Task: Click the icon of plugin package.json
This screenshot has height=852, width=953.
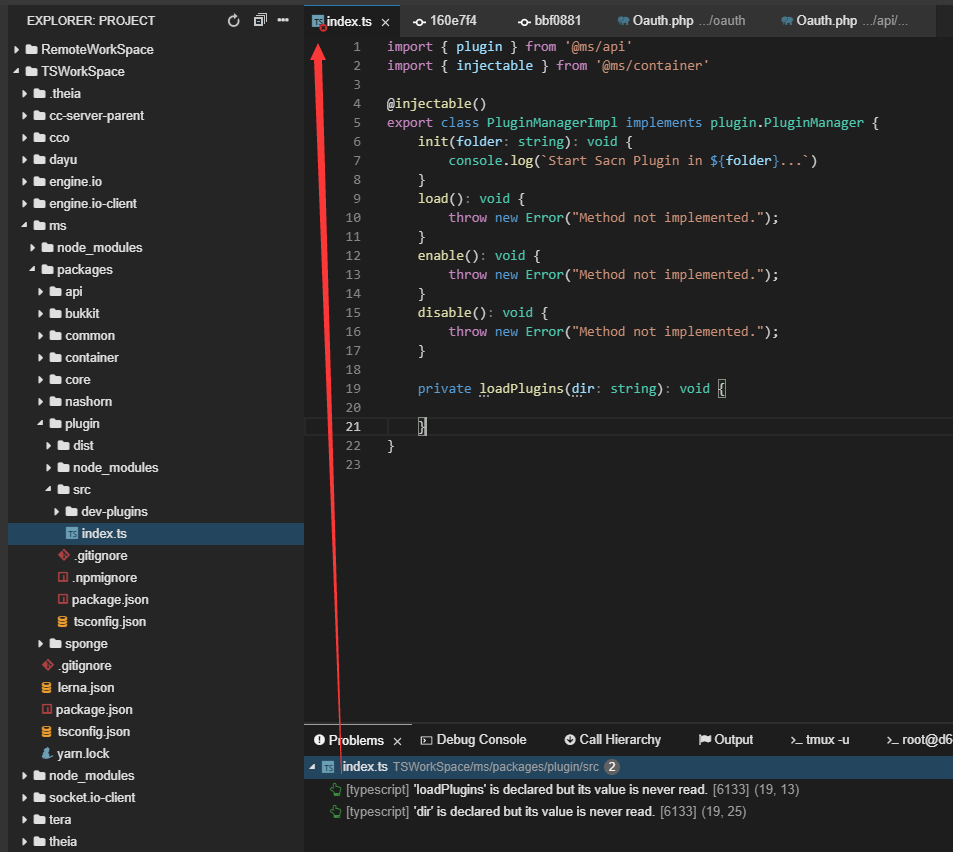Action: point(63,599)
